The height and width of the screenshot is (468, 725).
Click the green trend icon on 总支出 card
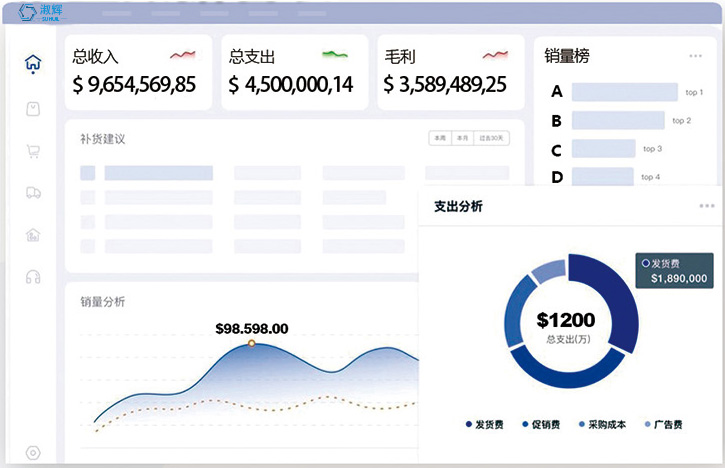[335, 55]
